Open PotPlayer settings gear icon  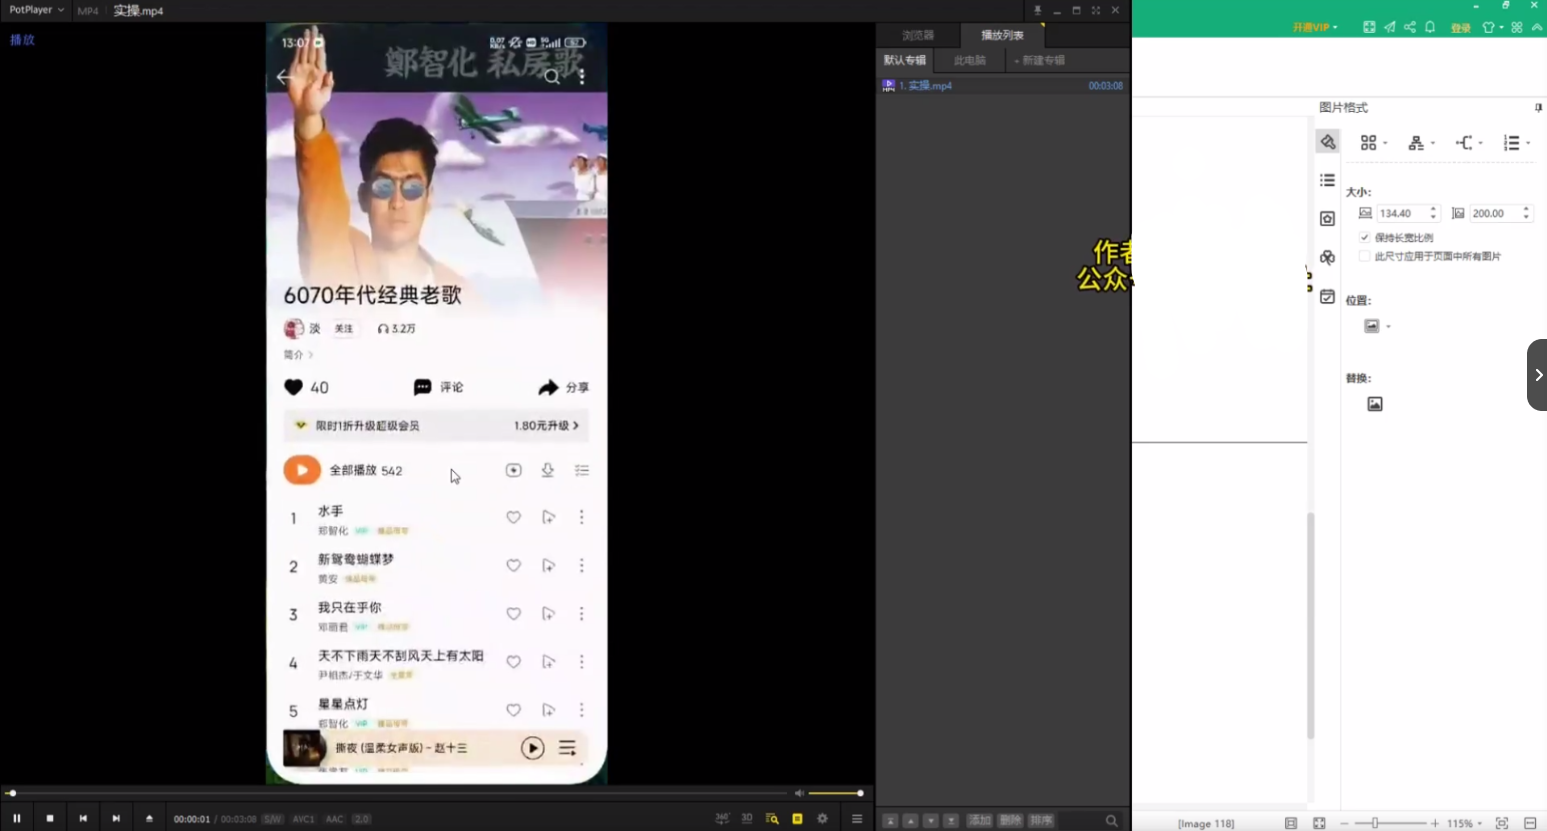tap(822, 818)
